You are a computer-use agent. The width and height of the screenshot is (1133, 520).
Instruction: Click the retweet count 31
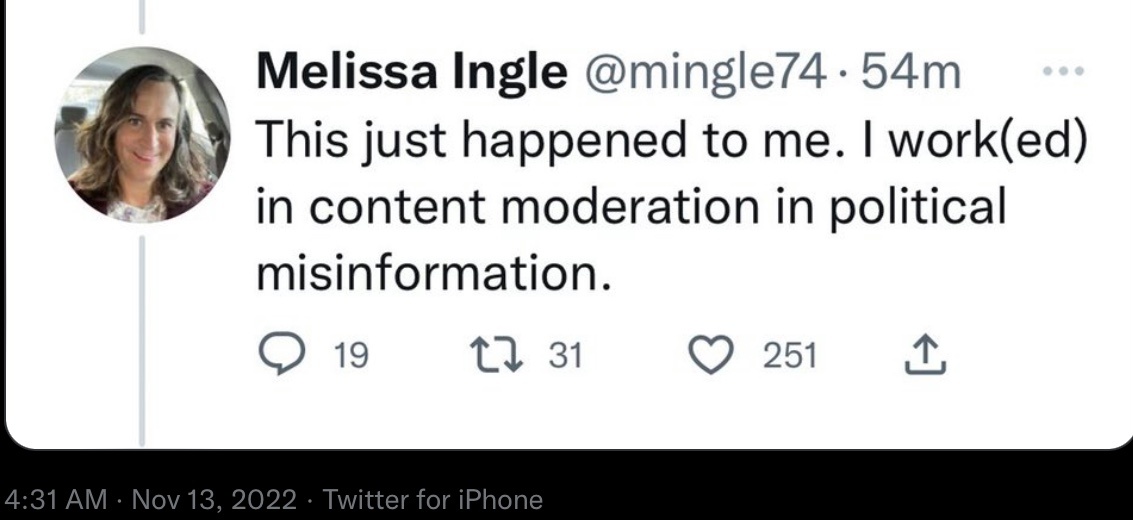click(566, 356)
